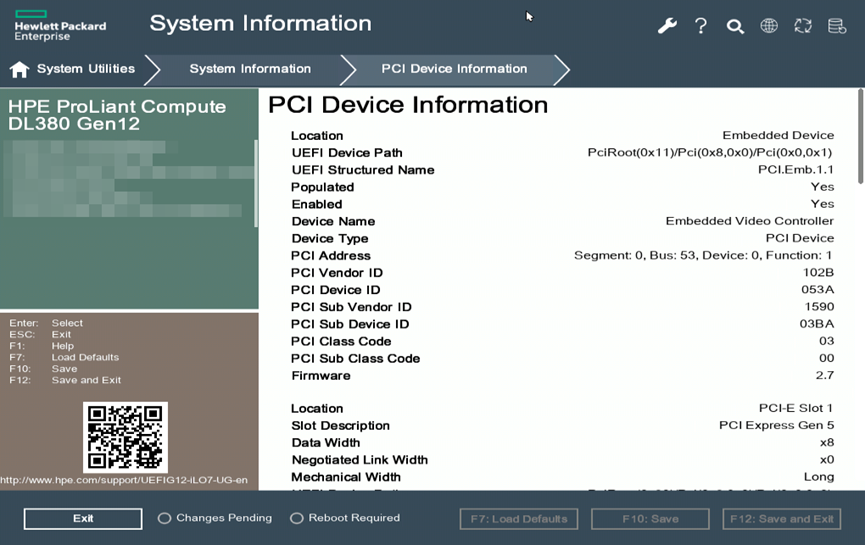Screen dimensions: 865x545
Task: Select PCI Device Information breadcrumb
Action: coord(454,69)
